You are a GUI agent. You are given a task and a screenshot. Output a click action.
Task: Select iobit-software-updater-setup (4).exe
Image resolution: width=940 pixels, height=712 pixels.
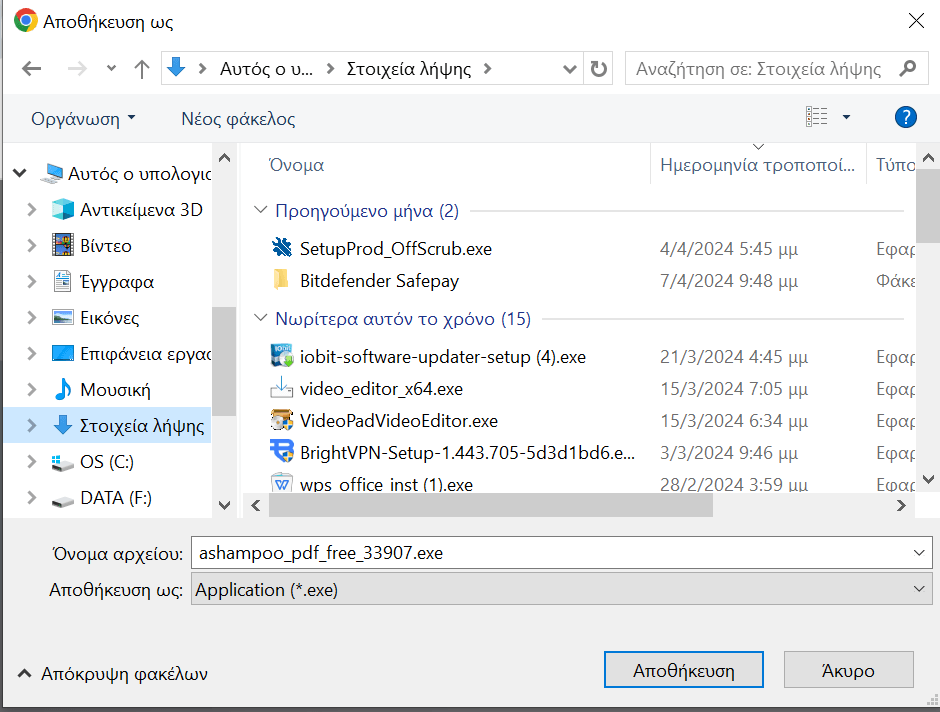(x=443, y=357)
